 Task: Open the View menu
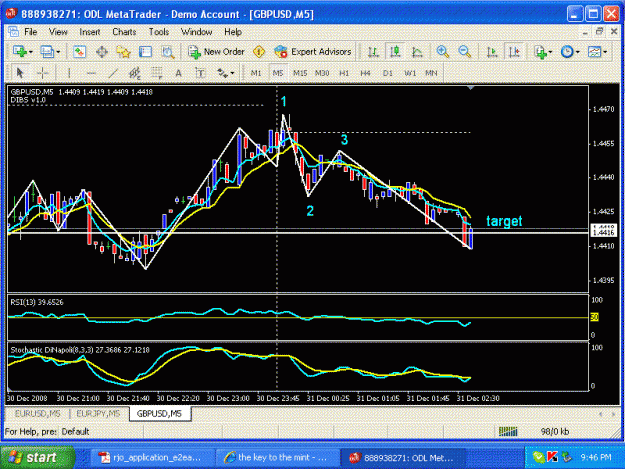point(58,32)
